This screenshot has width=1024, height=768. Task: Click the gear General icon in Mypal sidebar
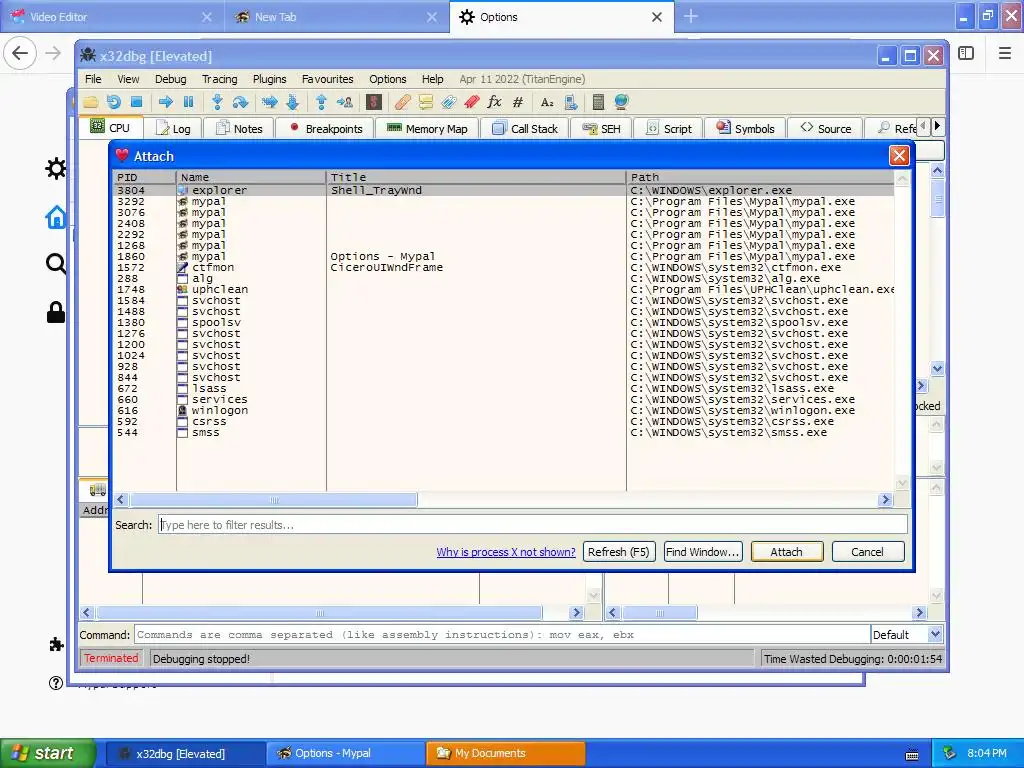56,168
